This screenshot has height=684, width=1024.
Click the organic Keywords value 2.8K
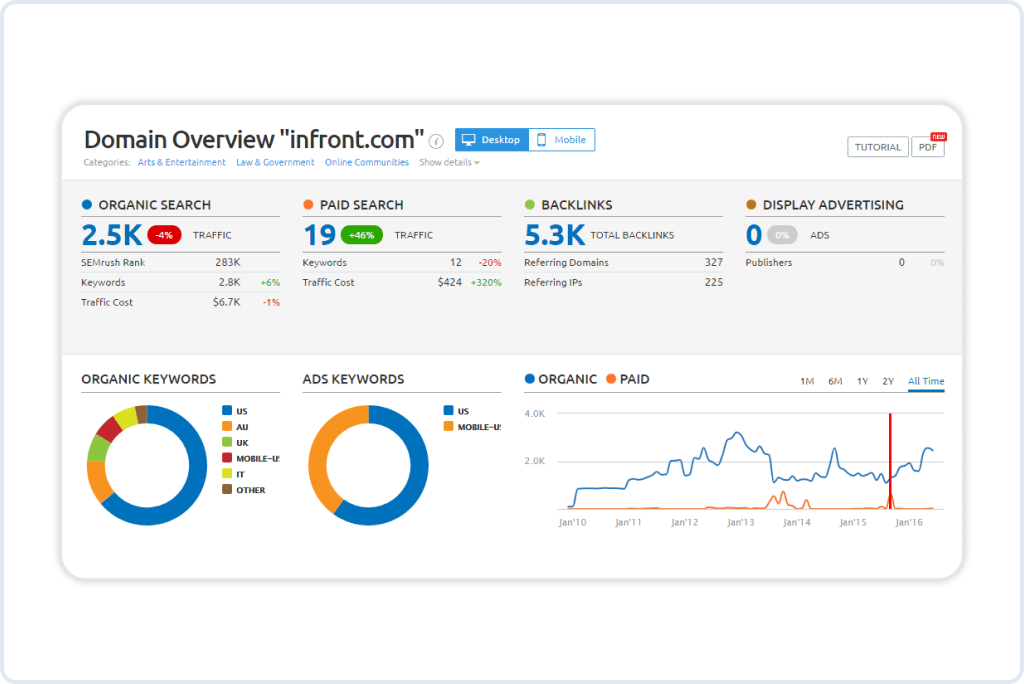click(229, 282)
